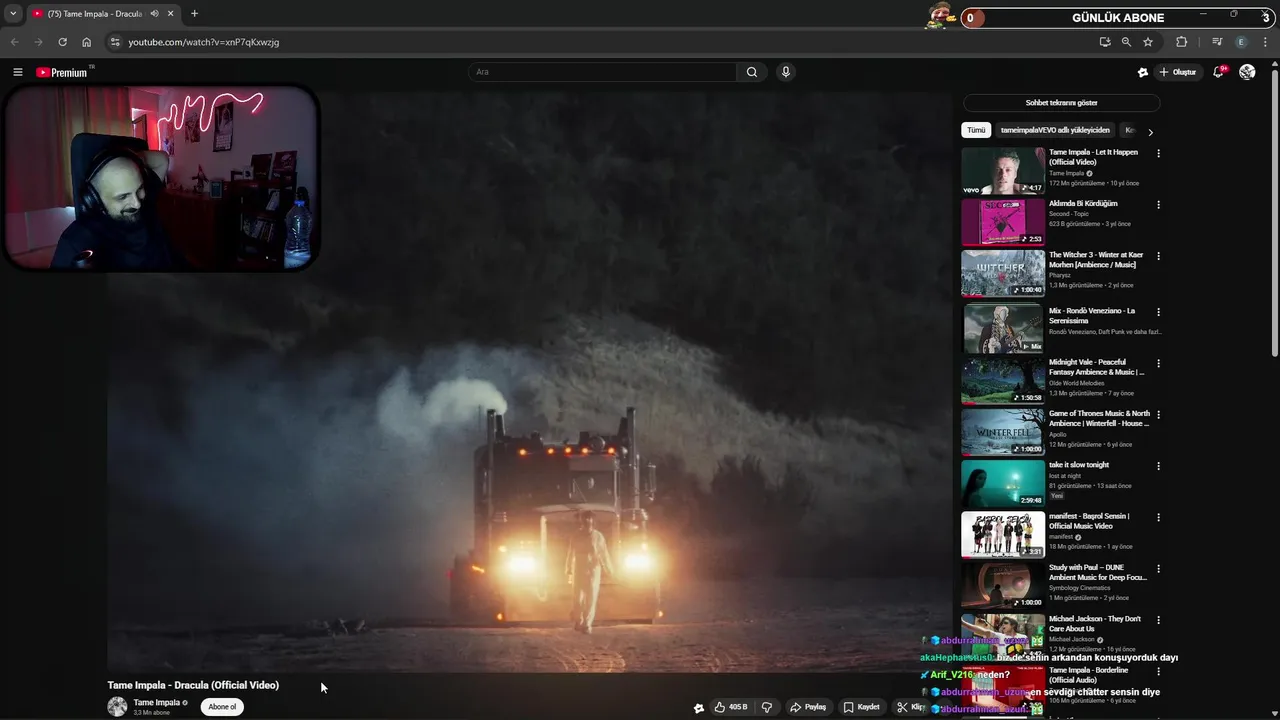Open options for The Witcher 3 video

[x=1158, y=256]
